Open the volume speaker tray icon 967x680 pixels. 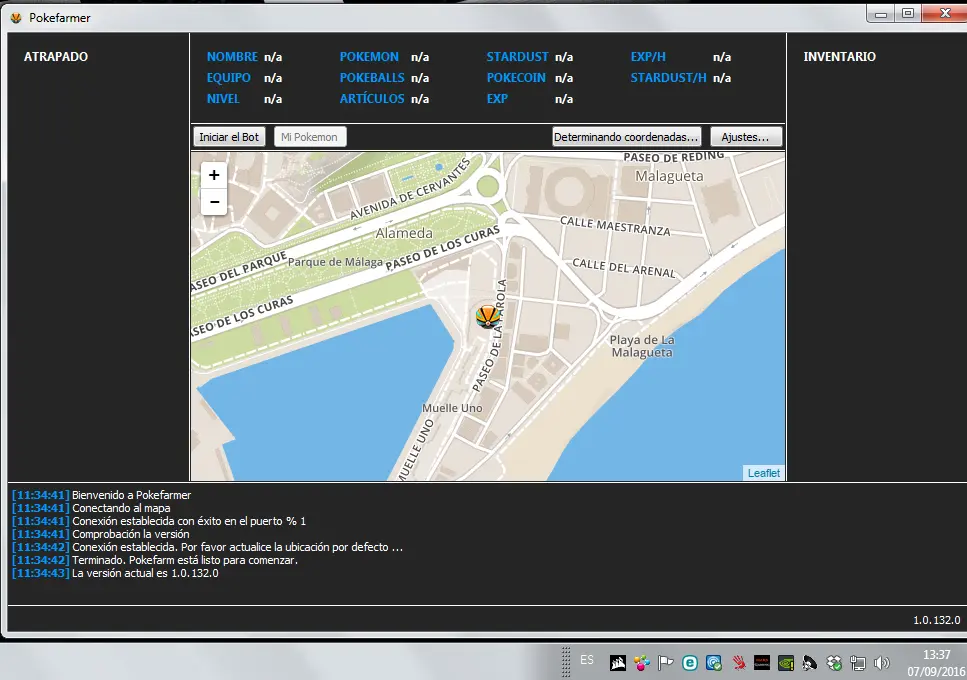pyautogui.click(x=882, y=663)
